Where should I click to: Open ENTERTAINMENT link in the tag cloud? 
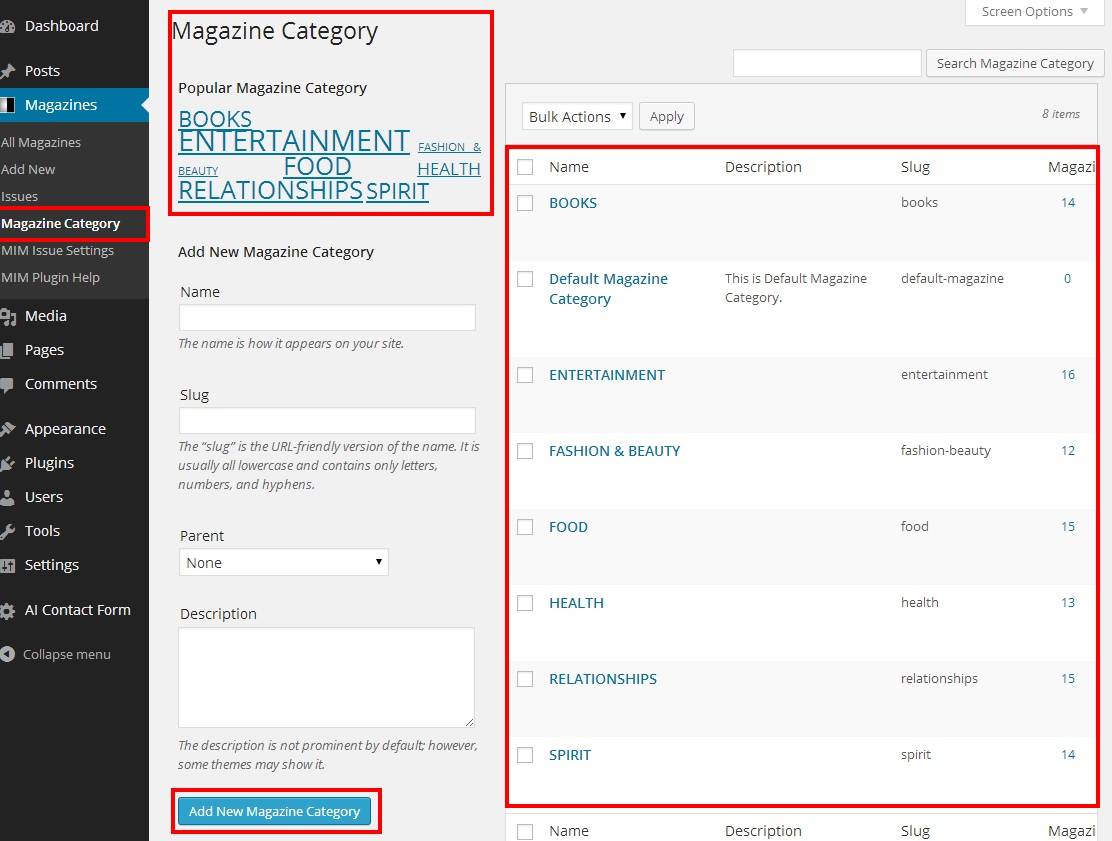(x=294, y=141)
